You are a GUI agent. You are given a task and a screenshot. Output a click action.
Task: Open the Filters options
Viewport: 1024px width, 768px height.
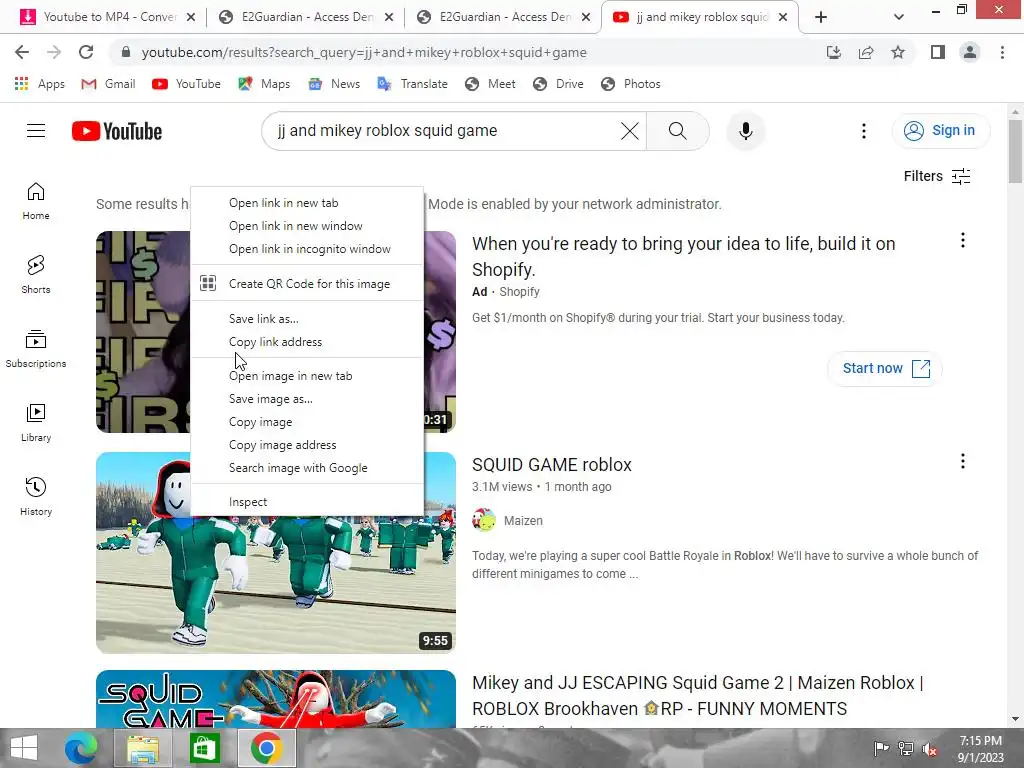click(936, 176)
